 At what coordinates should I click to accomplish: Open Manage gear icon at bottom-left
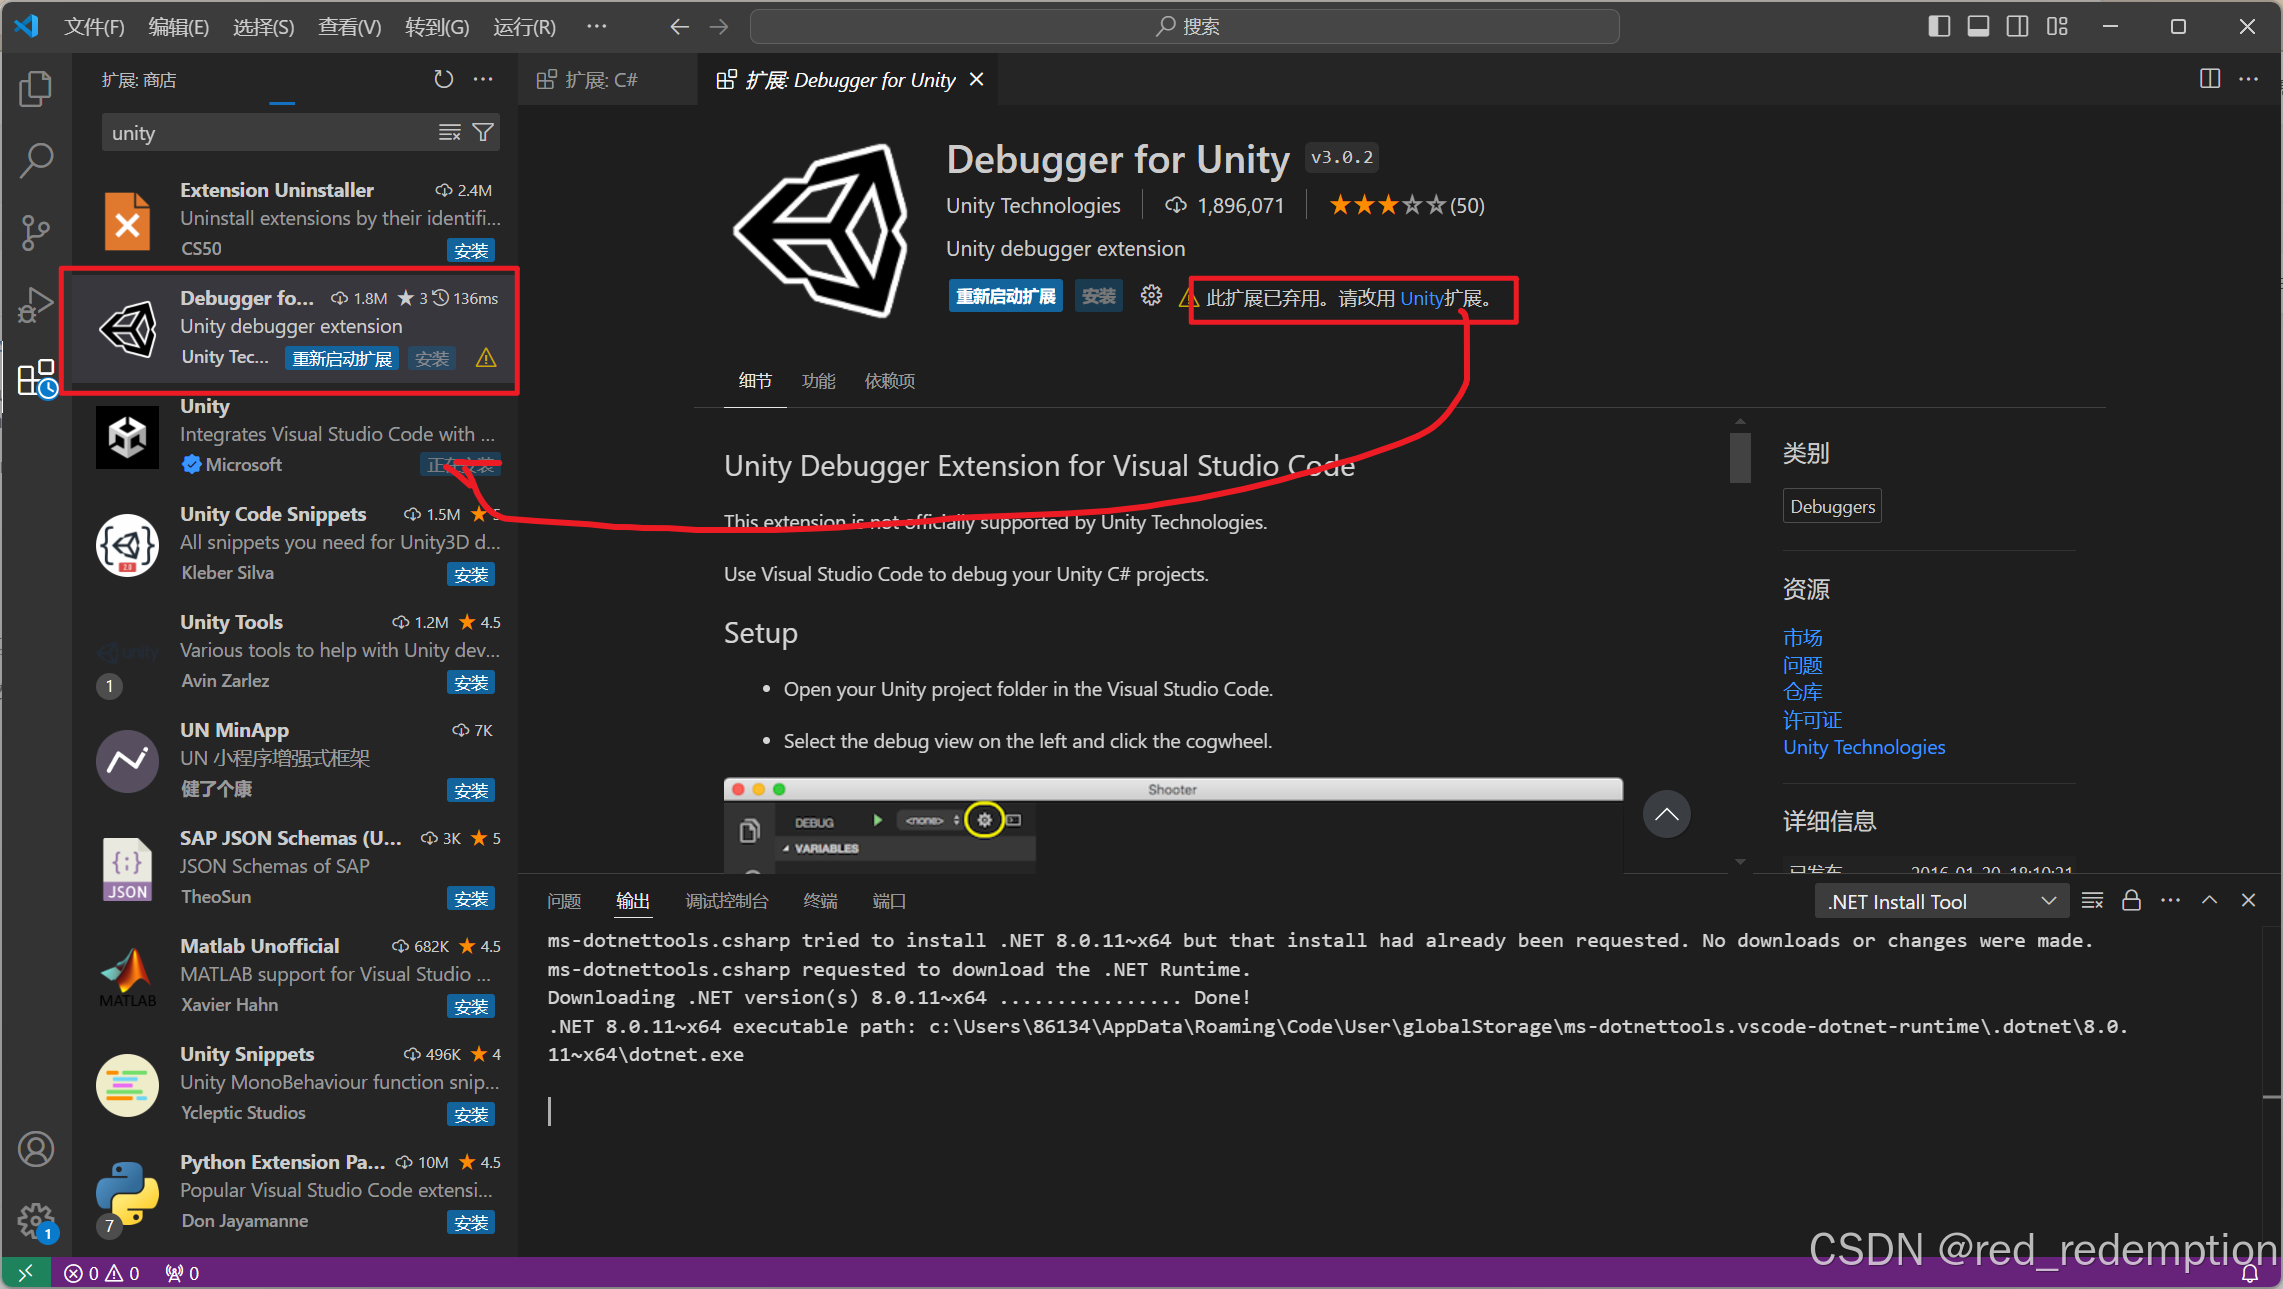(36, 1221)
